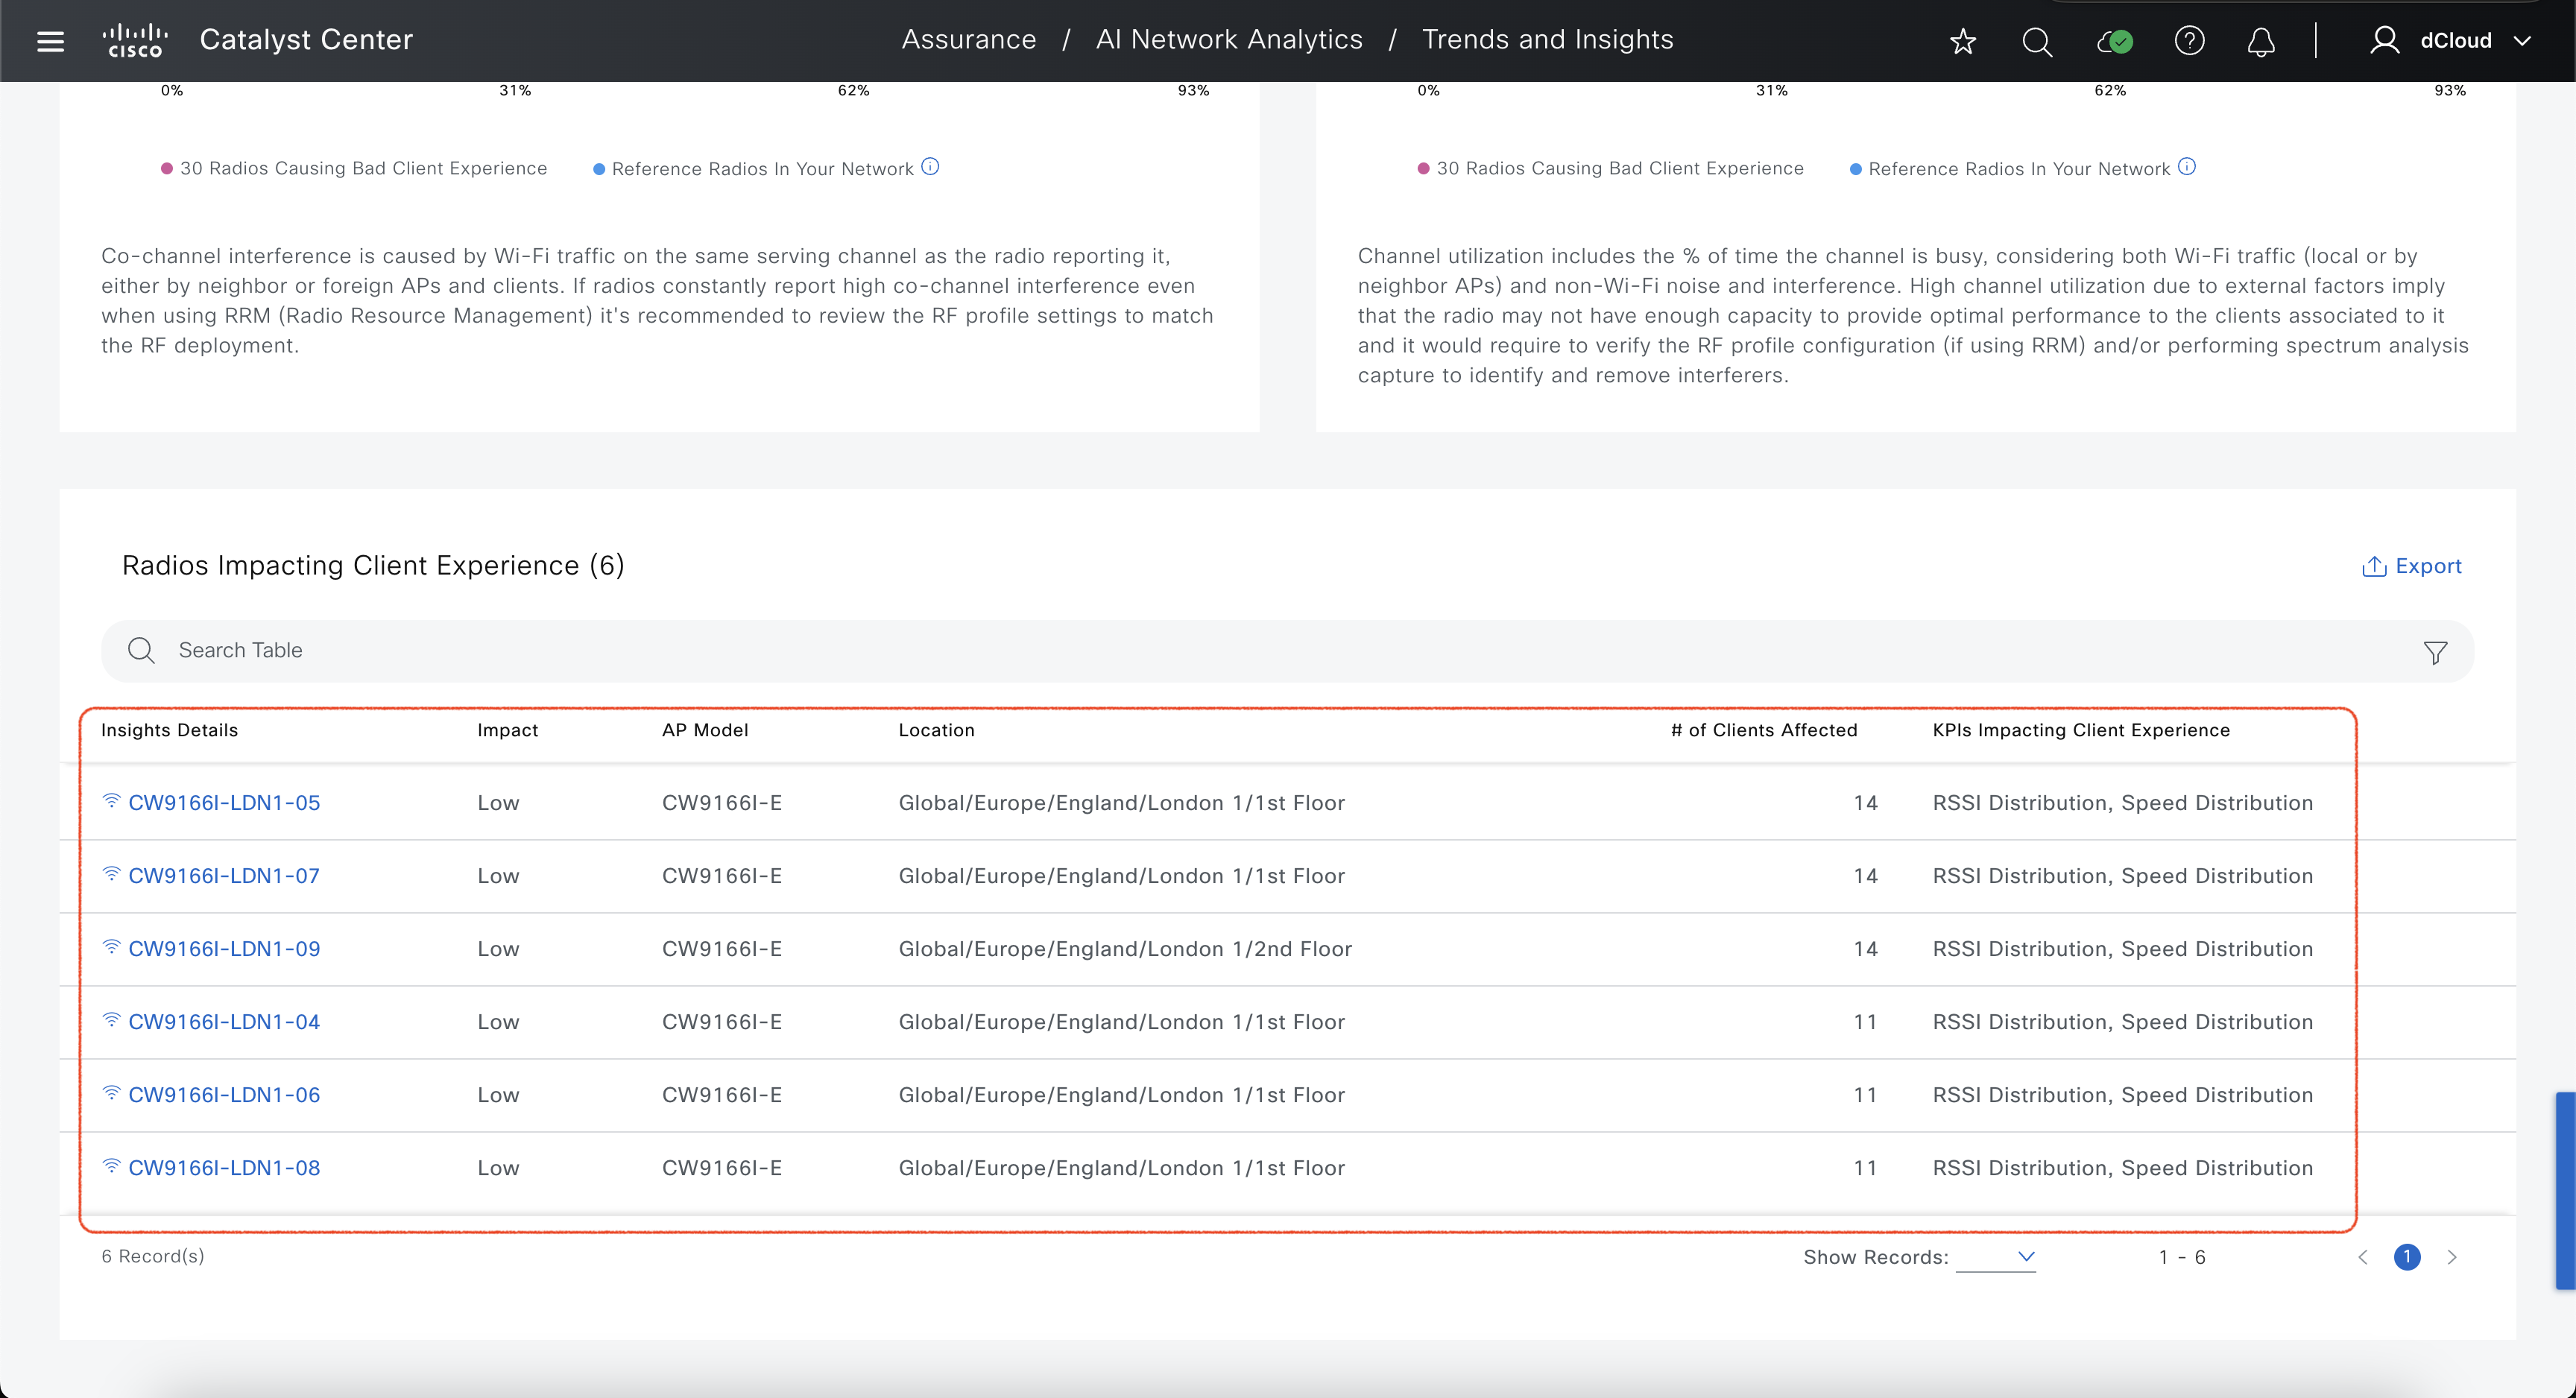Click info icon beside right Reference Radios legend
Image resolution: width=2576 pixels, height=1398 pixels.
point(2187,166)
